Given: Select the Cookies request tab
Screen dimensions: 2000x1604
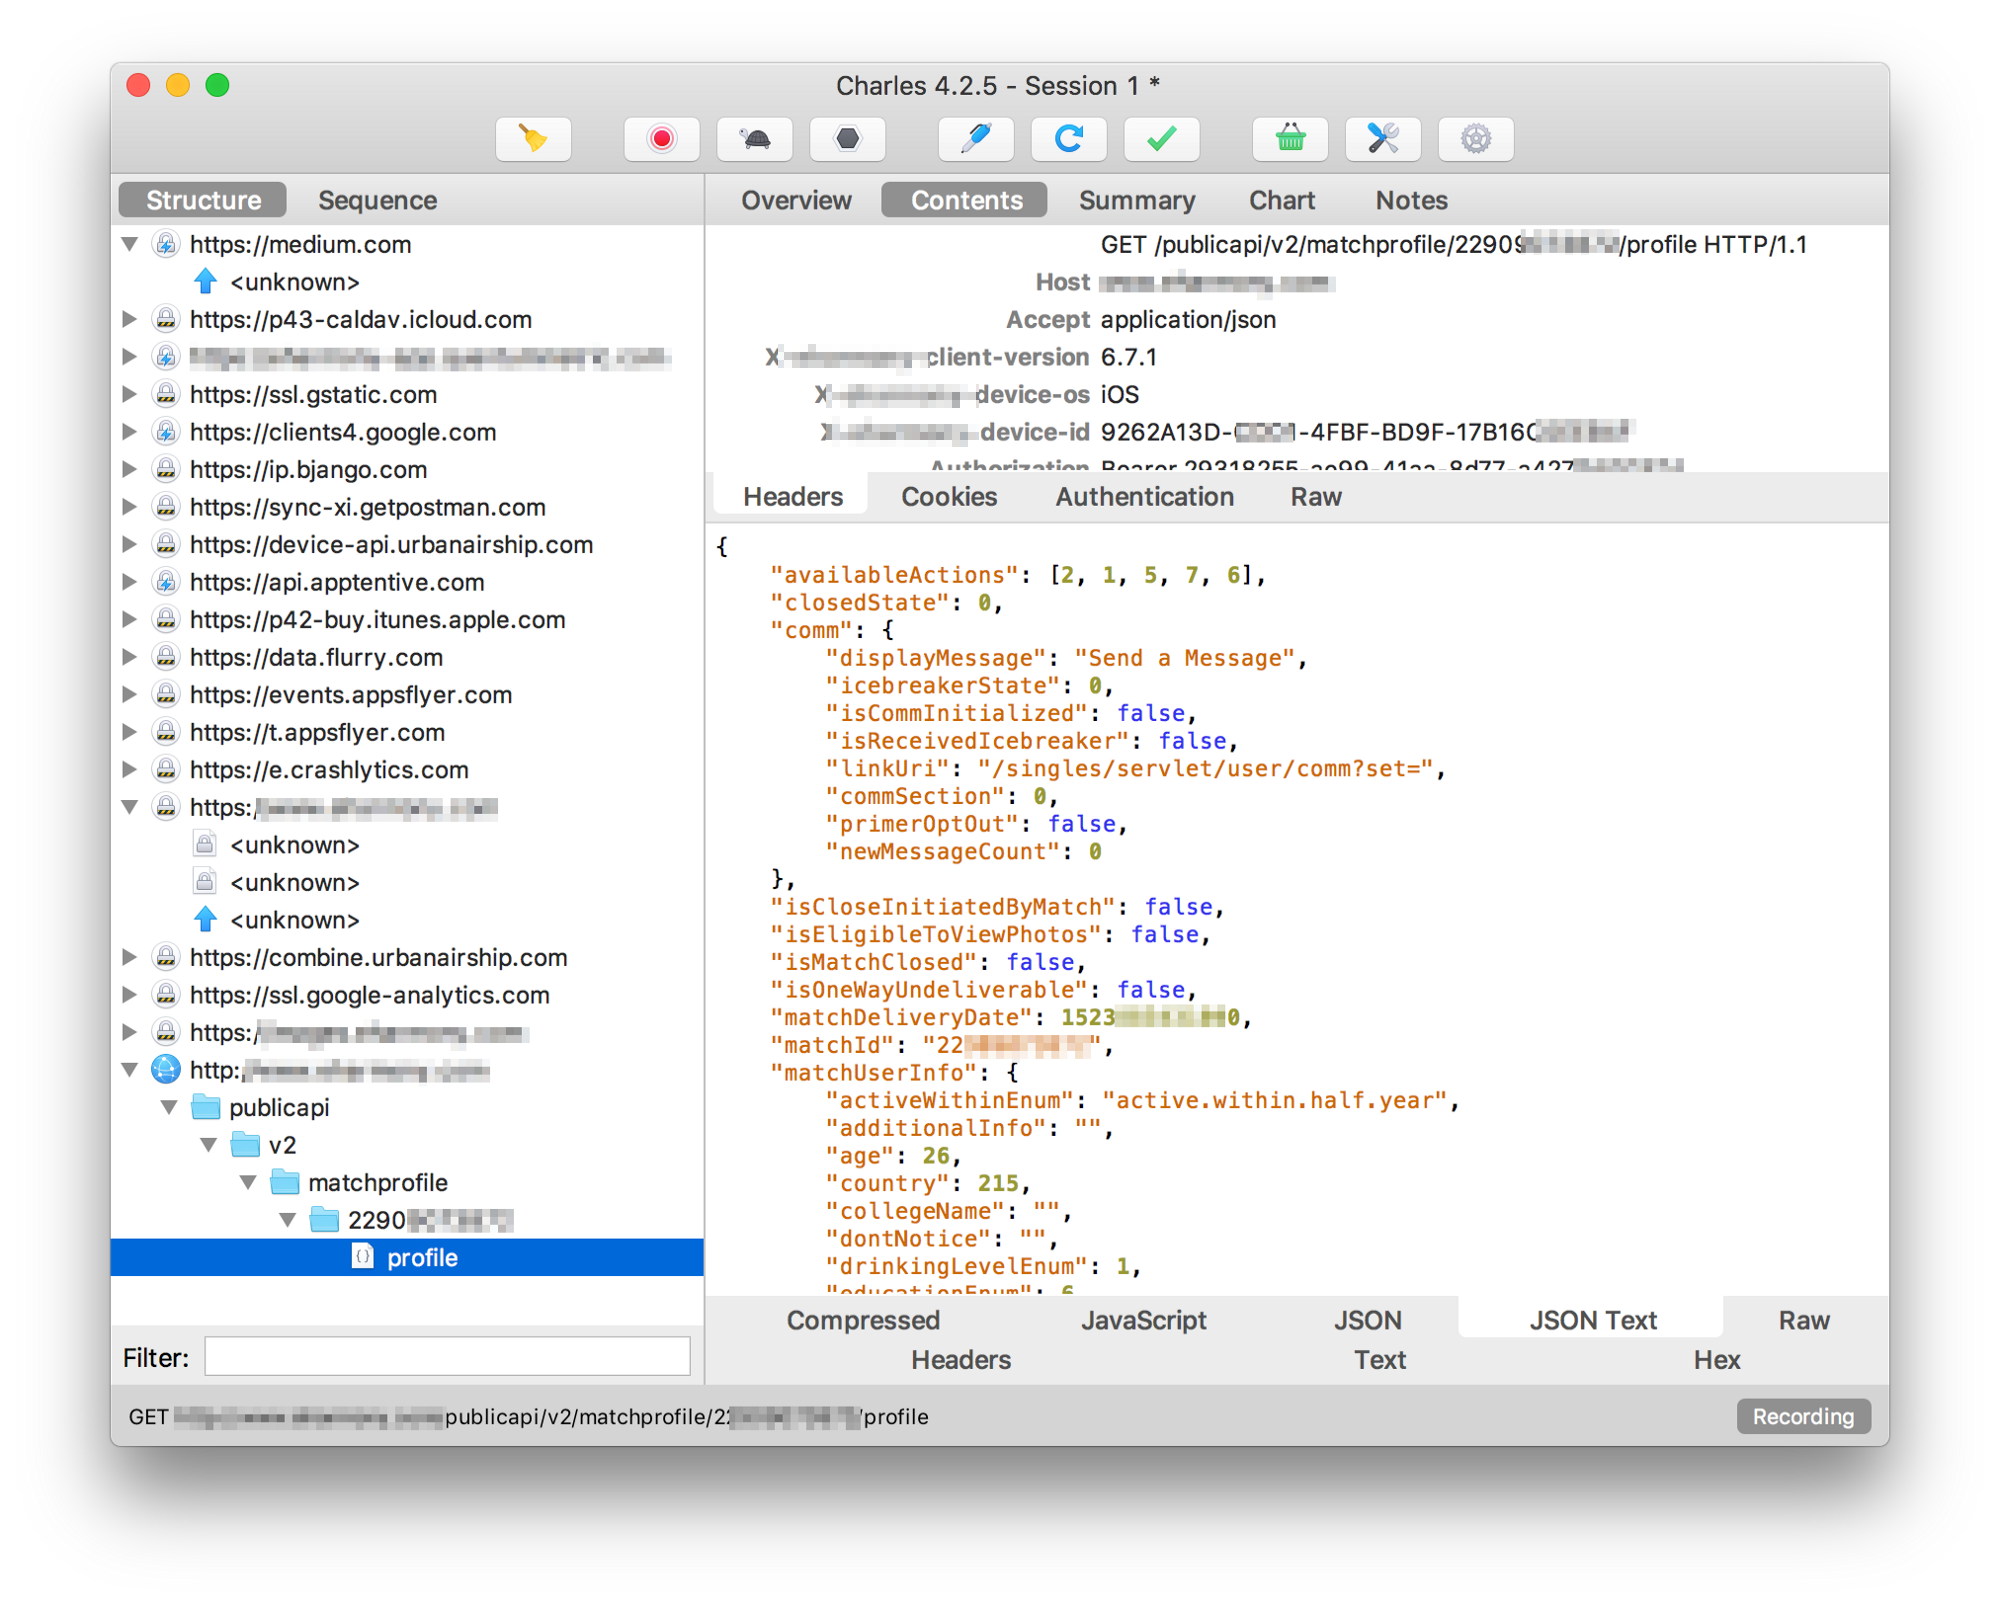Looking at the screenshot, I should [948, 497].
